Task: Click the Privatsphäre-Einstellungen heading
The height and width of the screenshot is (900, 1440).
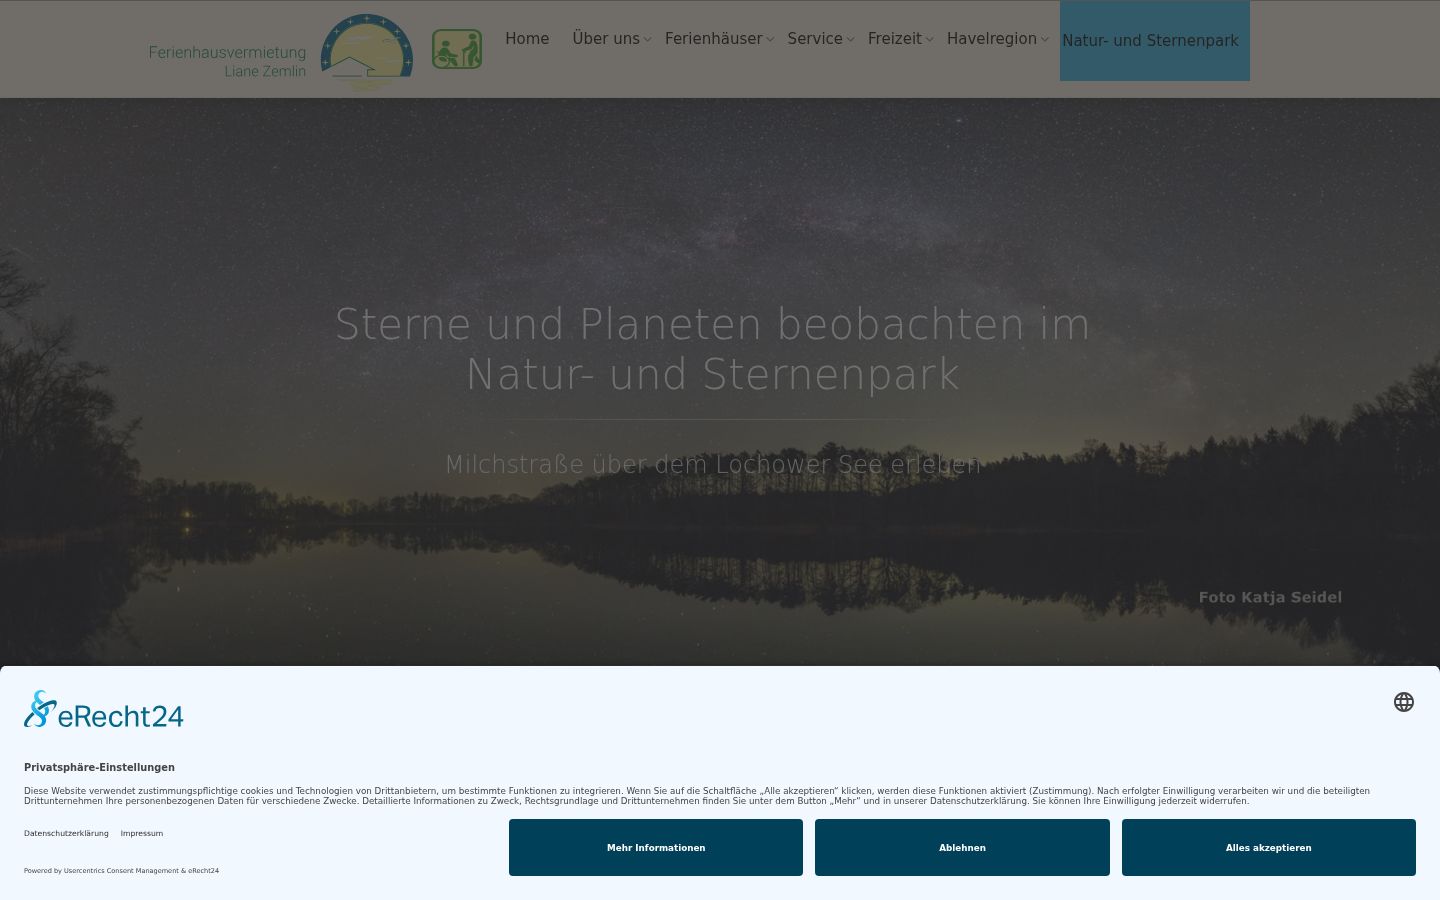Action: click(99, 767)
